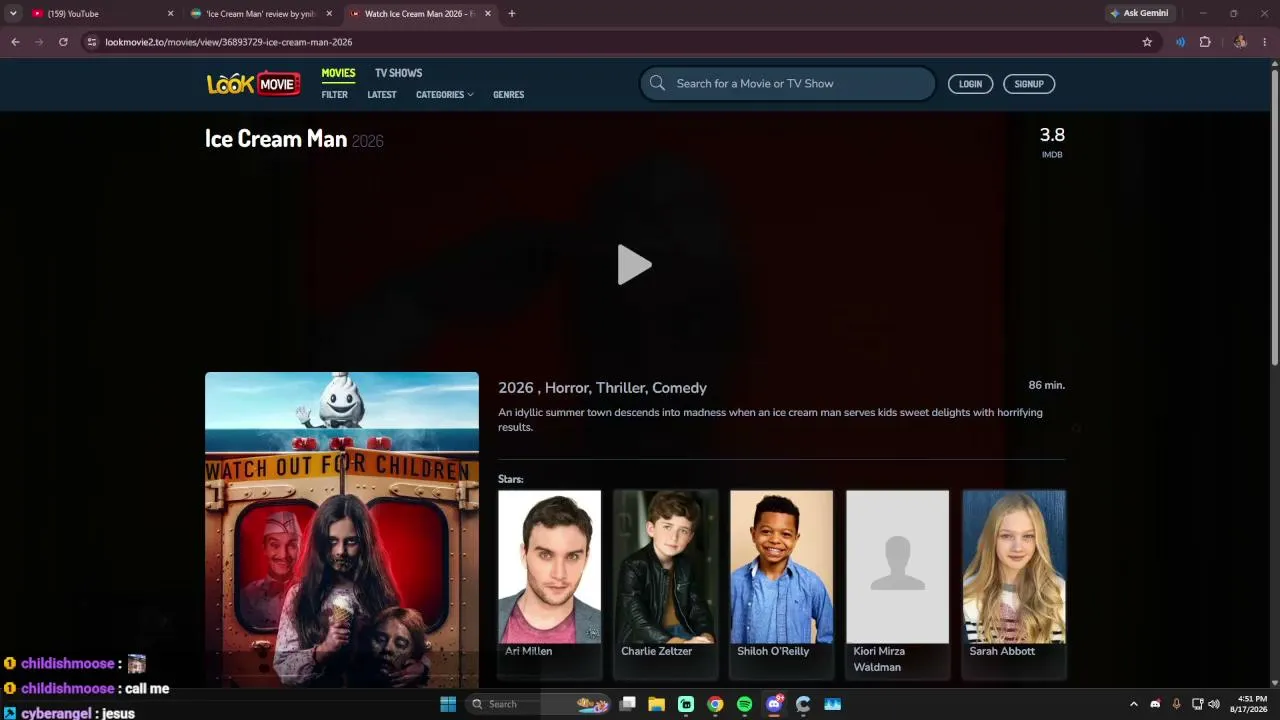Click the Windows taskbar Search box
This screenshot has height=720, width=1280.
tap(540, 704)
